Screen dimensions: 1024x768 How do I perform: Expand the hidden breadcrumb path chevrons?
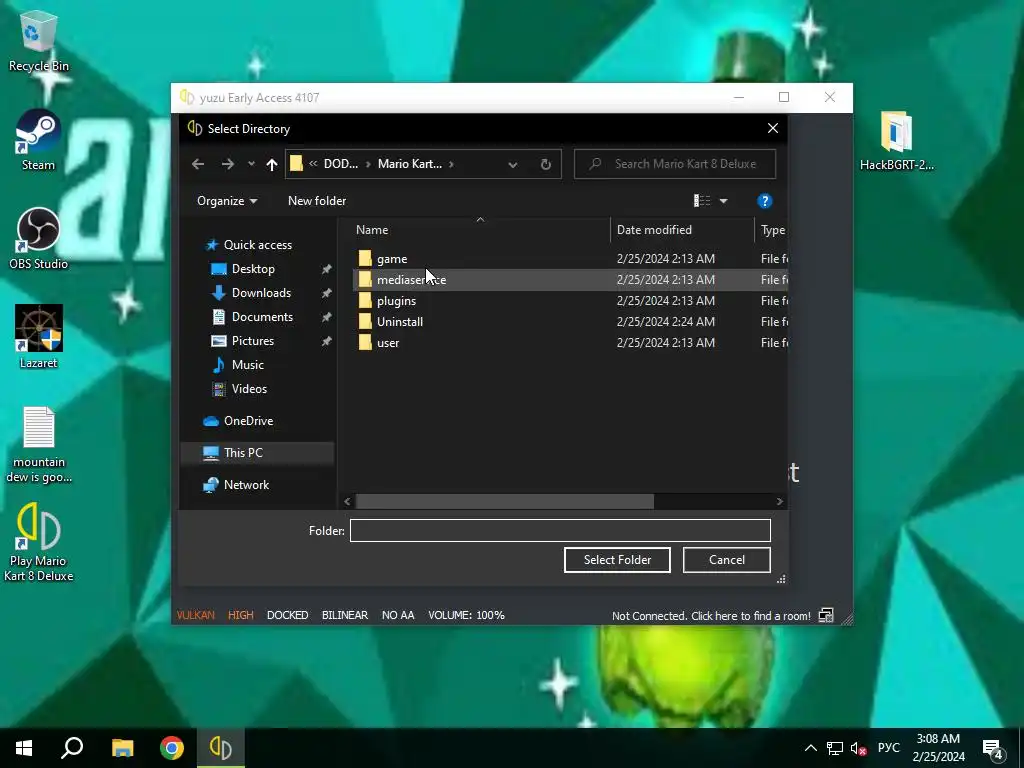(313, 164)
